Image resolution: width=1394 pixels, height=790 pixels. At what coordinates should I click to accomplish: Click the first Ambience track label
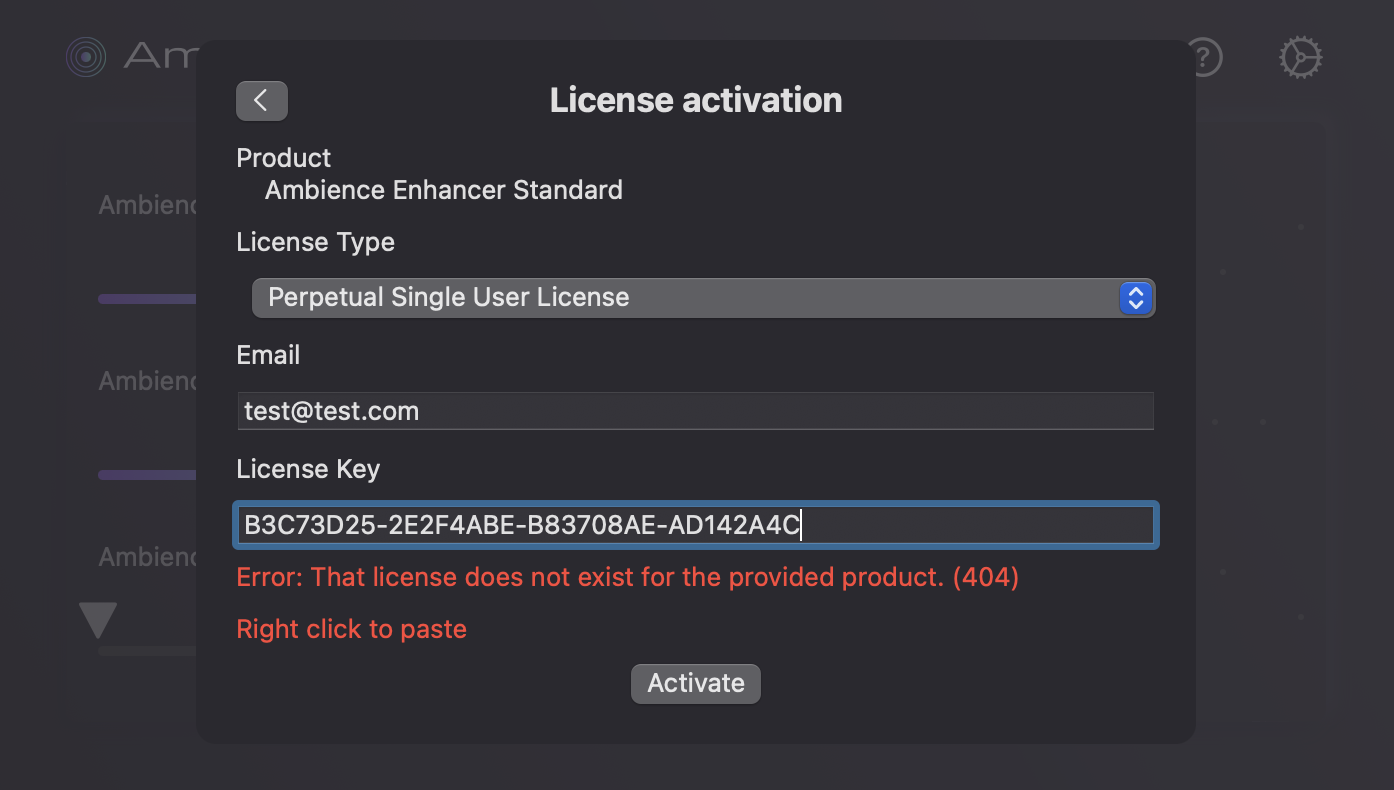tap(146, 204)
